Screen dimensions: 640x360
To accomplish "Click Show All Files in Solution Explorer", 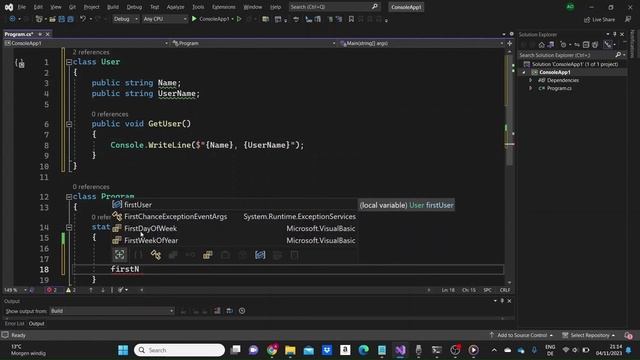I will tap(595, 44).
